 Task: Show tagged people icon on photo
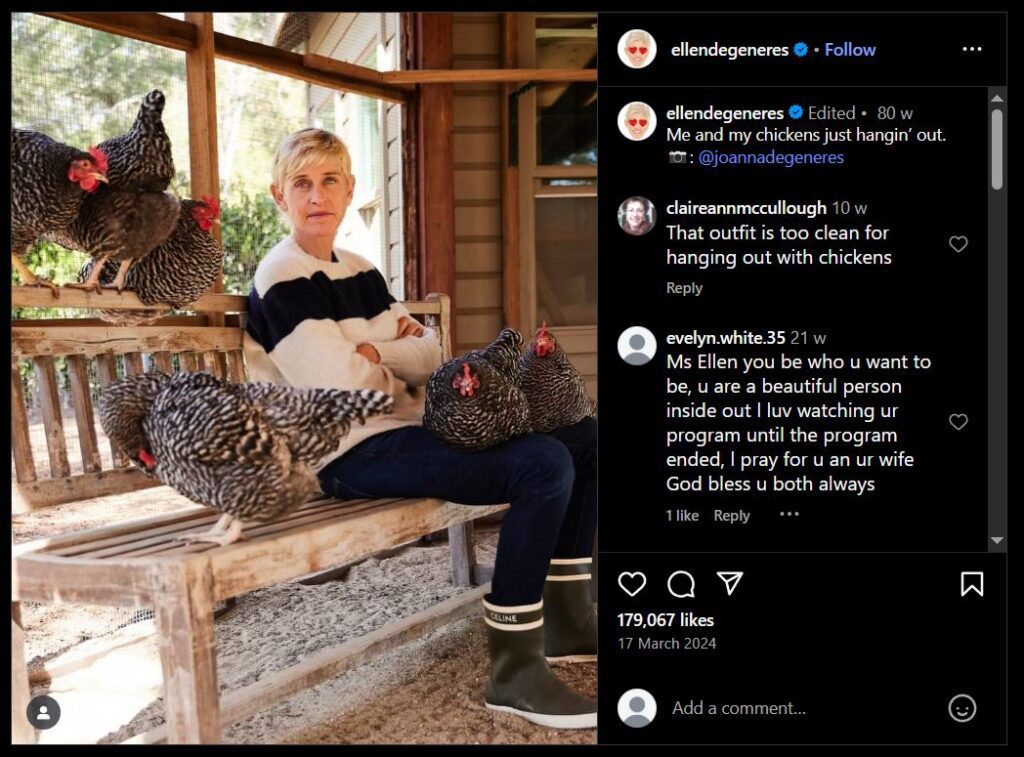pos(43,712)
